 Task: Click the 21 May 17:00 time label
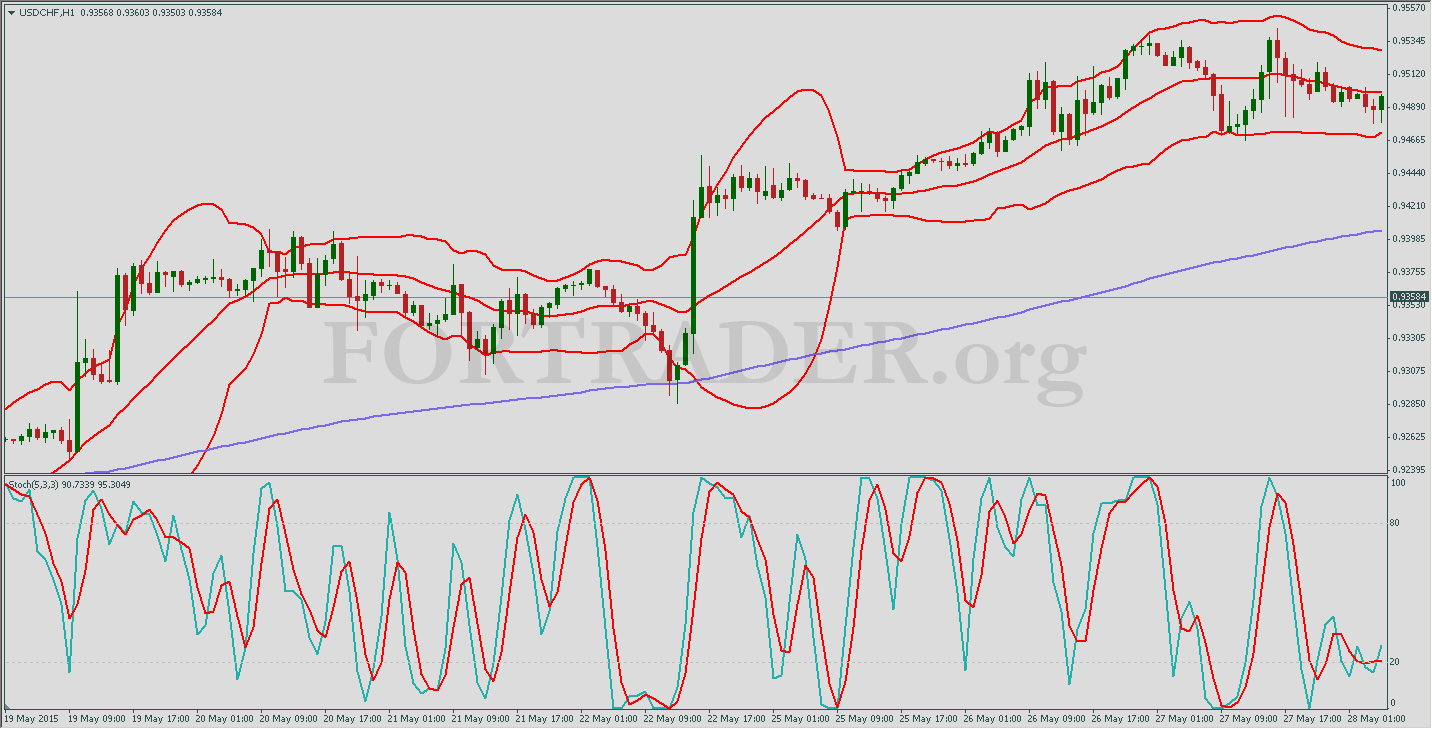coord(543,719)
